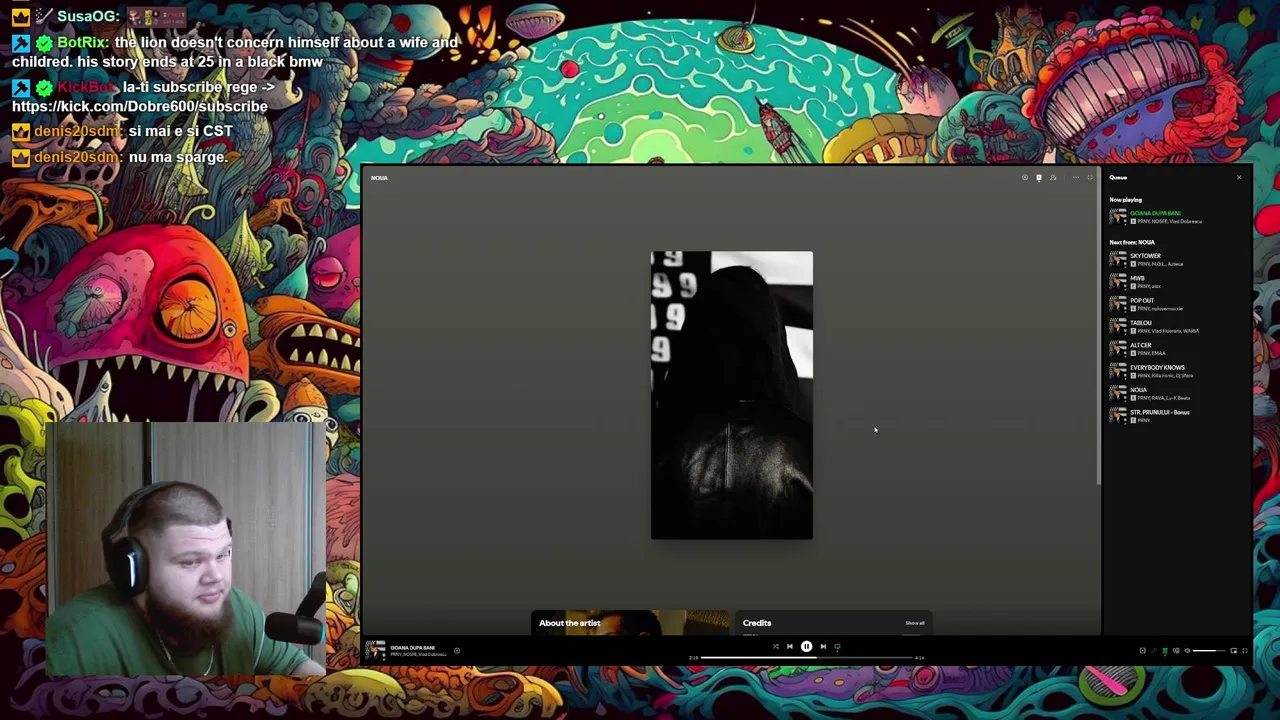Open the now playing album thumbnail in player bar

pos(375,650)
